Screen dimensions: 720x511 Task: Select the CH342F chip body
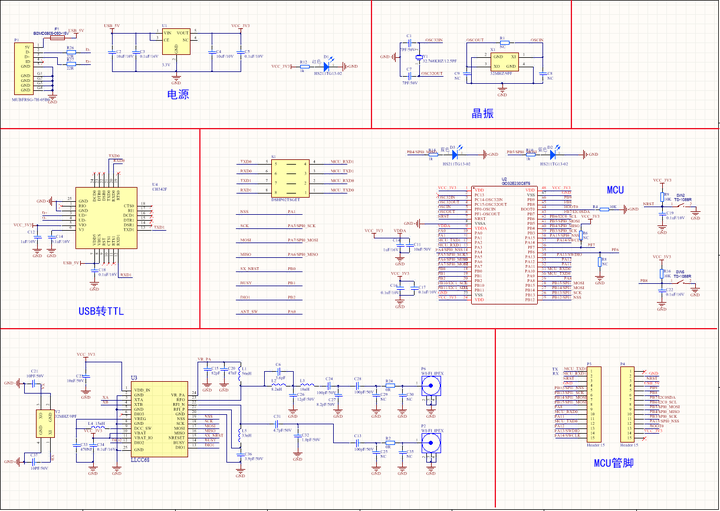click(107, 218)
